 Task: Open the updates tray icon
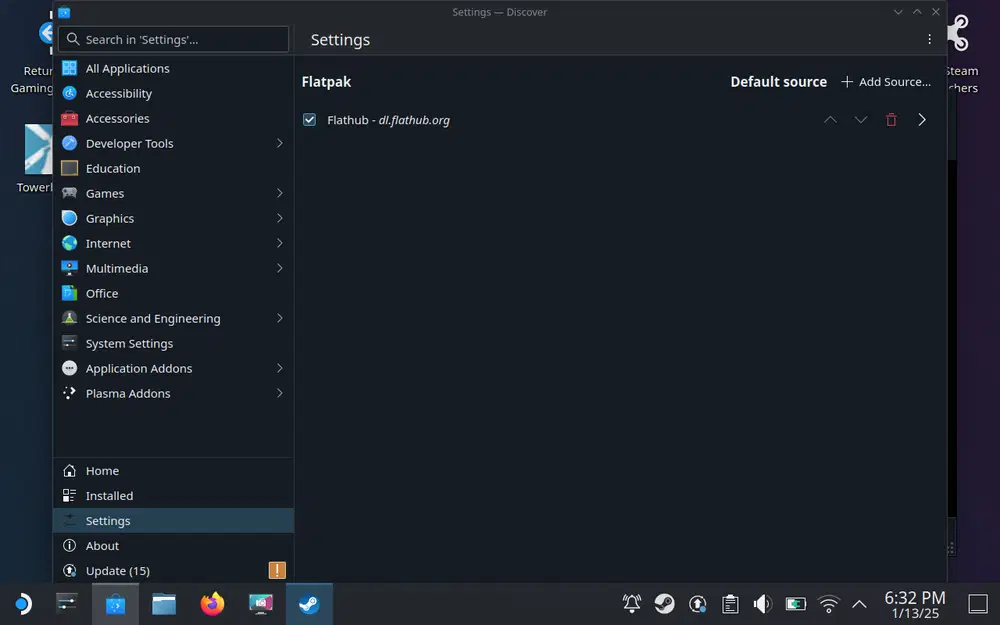click(x=698, y=603)
